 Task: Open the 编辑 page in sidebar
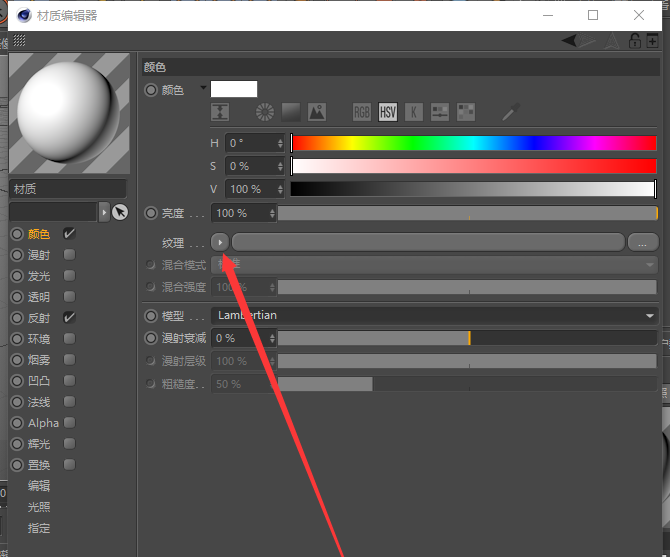point(39,486)
